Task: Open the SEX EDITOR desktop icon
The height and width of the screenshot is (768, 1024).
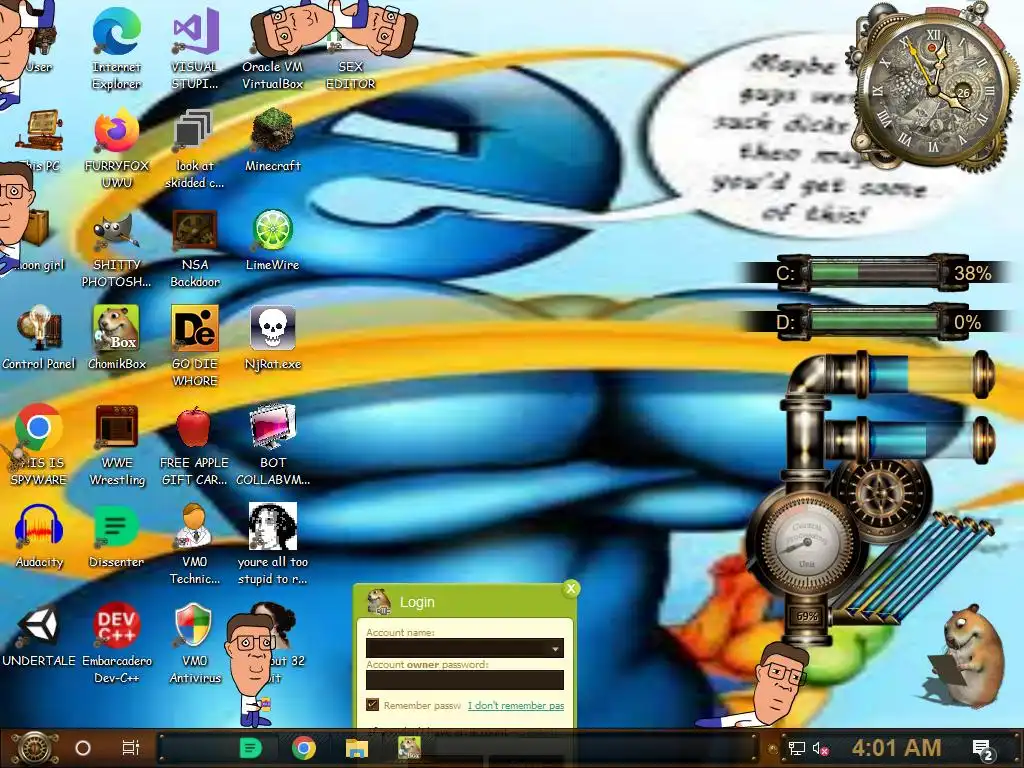Action: [x=351, y=49]
